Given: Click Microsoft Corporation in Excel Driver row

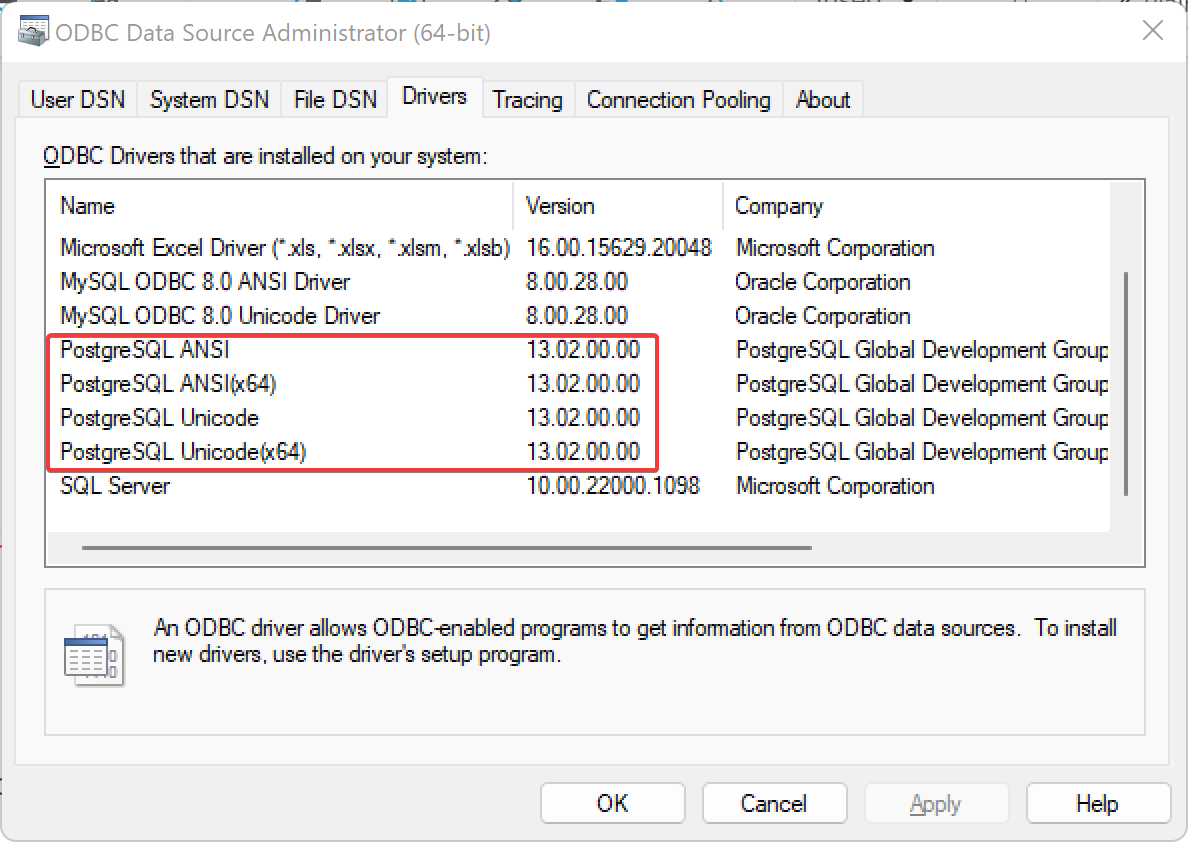Looking at the screenshot, I should pyautogui.click(x=835, y=249).
